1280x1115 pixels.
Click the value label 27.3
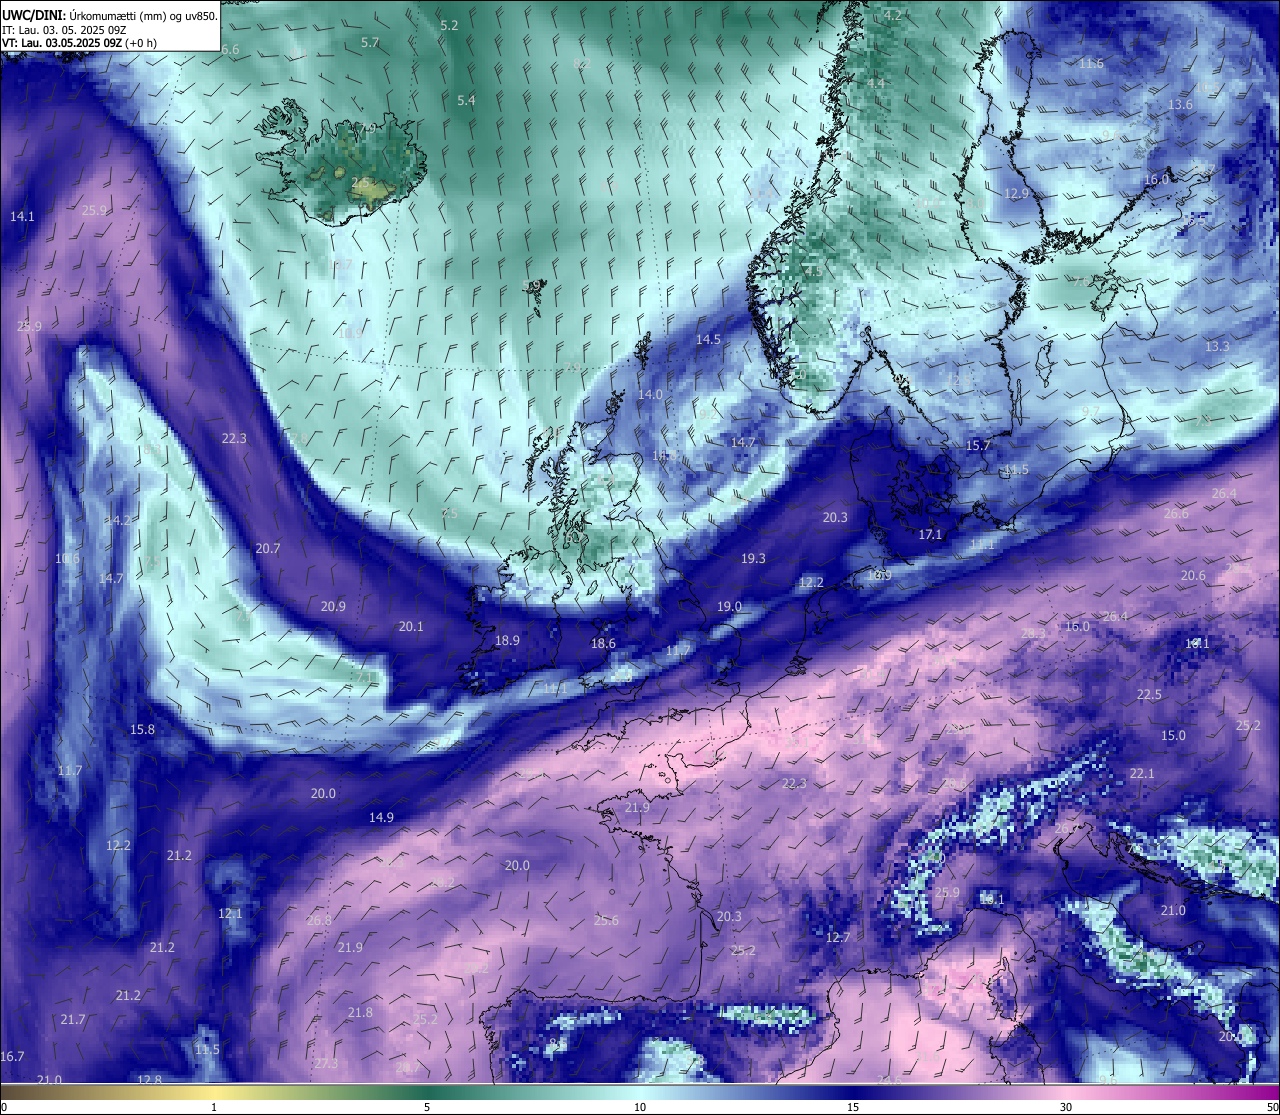[325, 1064]
